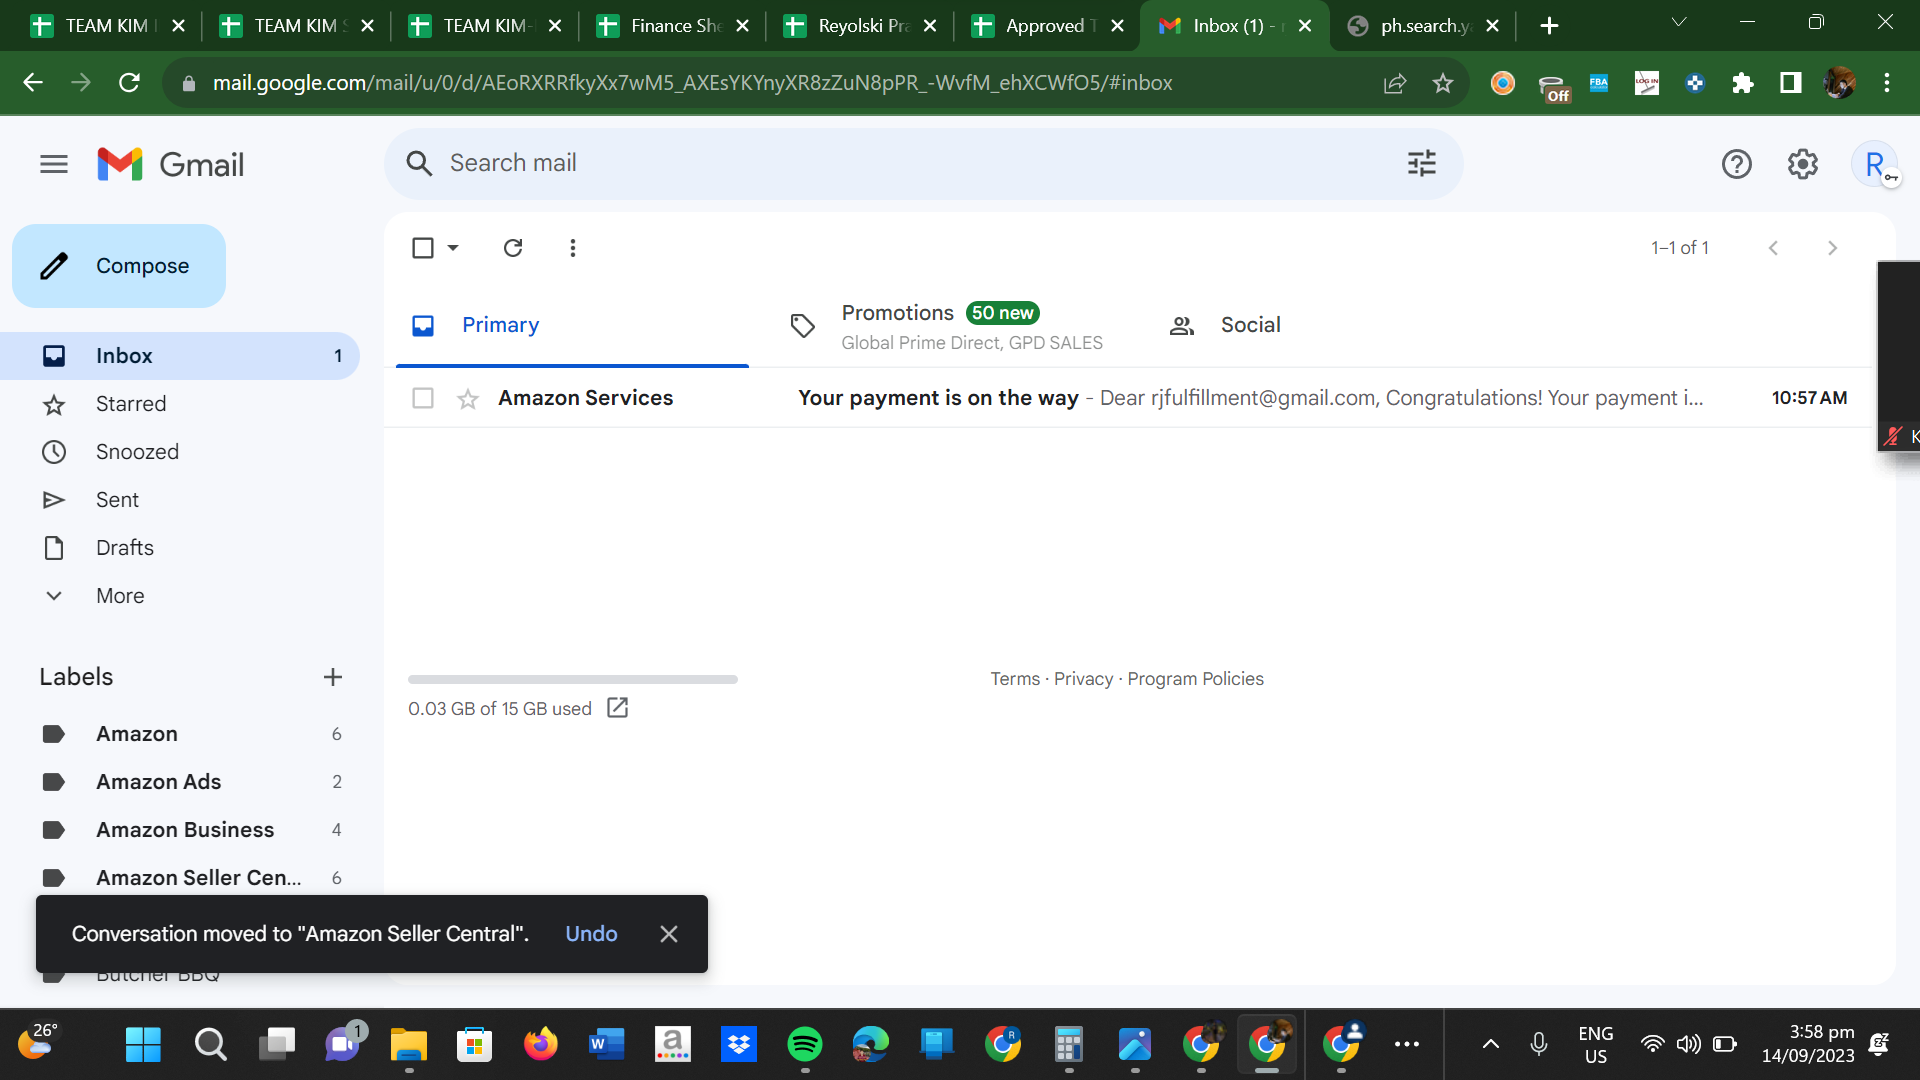
Task: Open the Amazon Business label
Action: point(180,830)
